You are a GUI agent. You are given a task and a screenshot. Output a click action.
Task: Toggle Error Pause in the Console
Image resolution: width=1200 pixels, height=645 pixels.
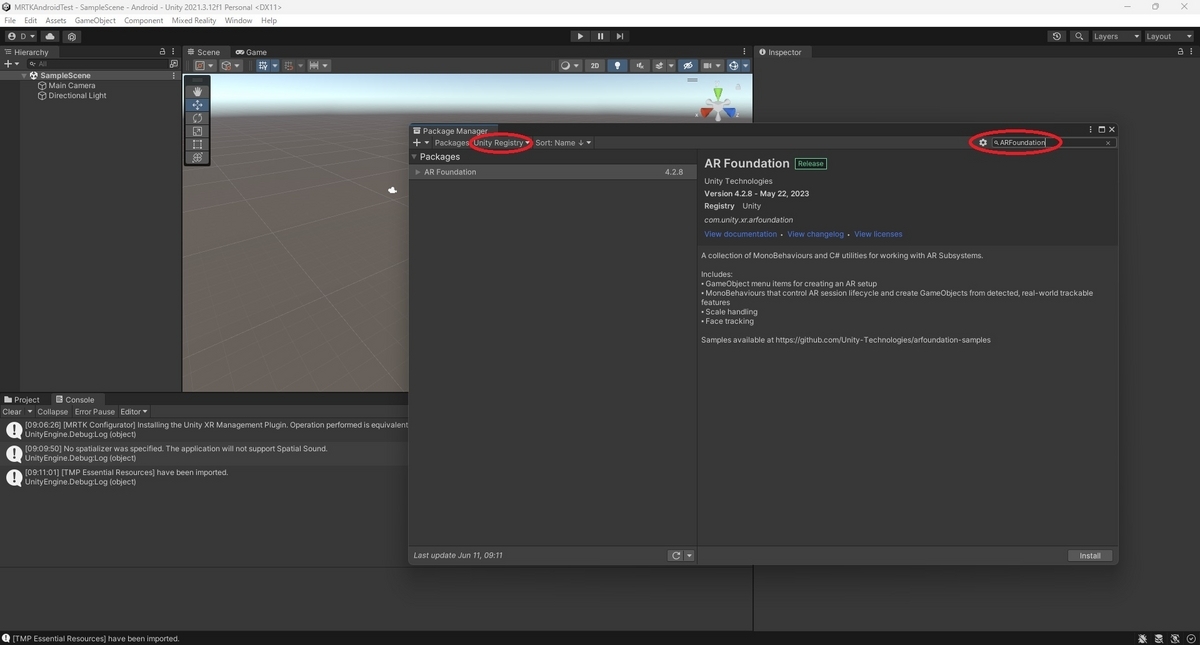click(x=95, y=412)
